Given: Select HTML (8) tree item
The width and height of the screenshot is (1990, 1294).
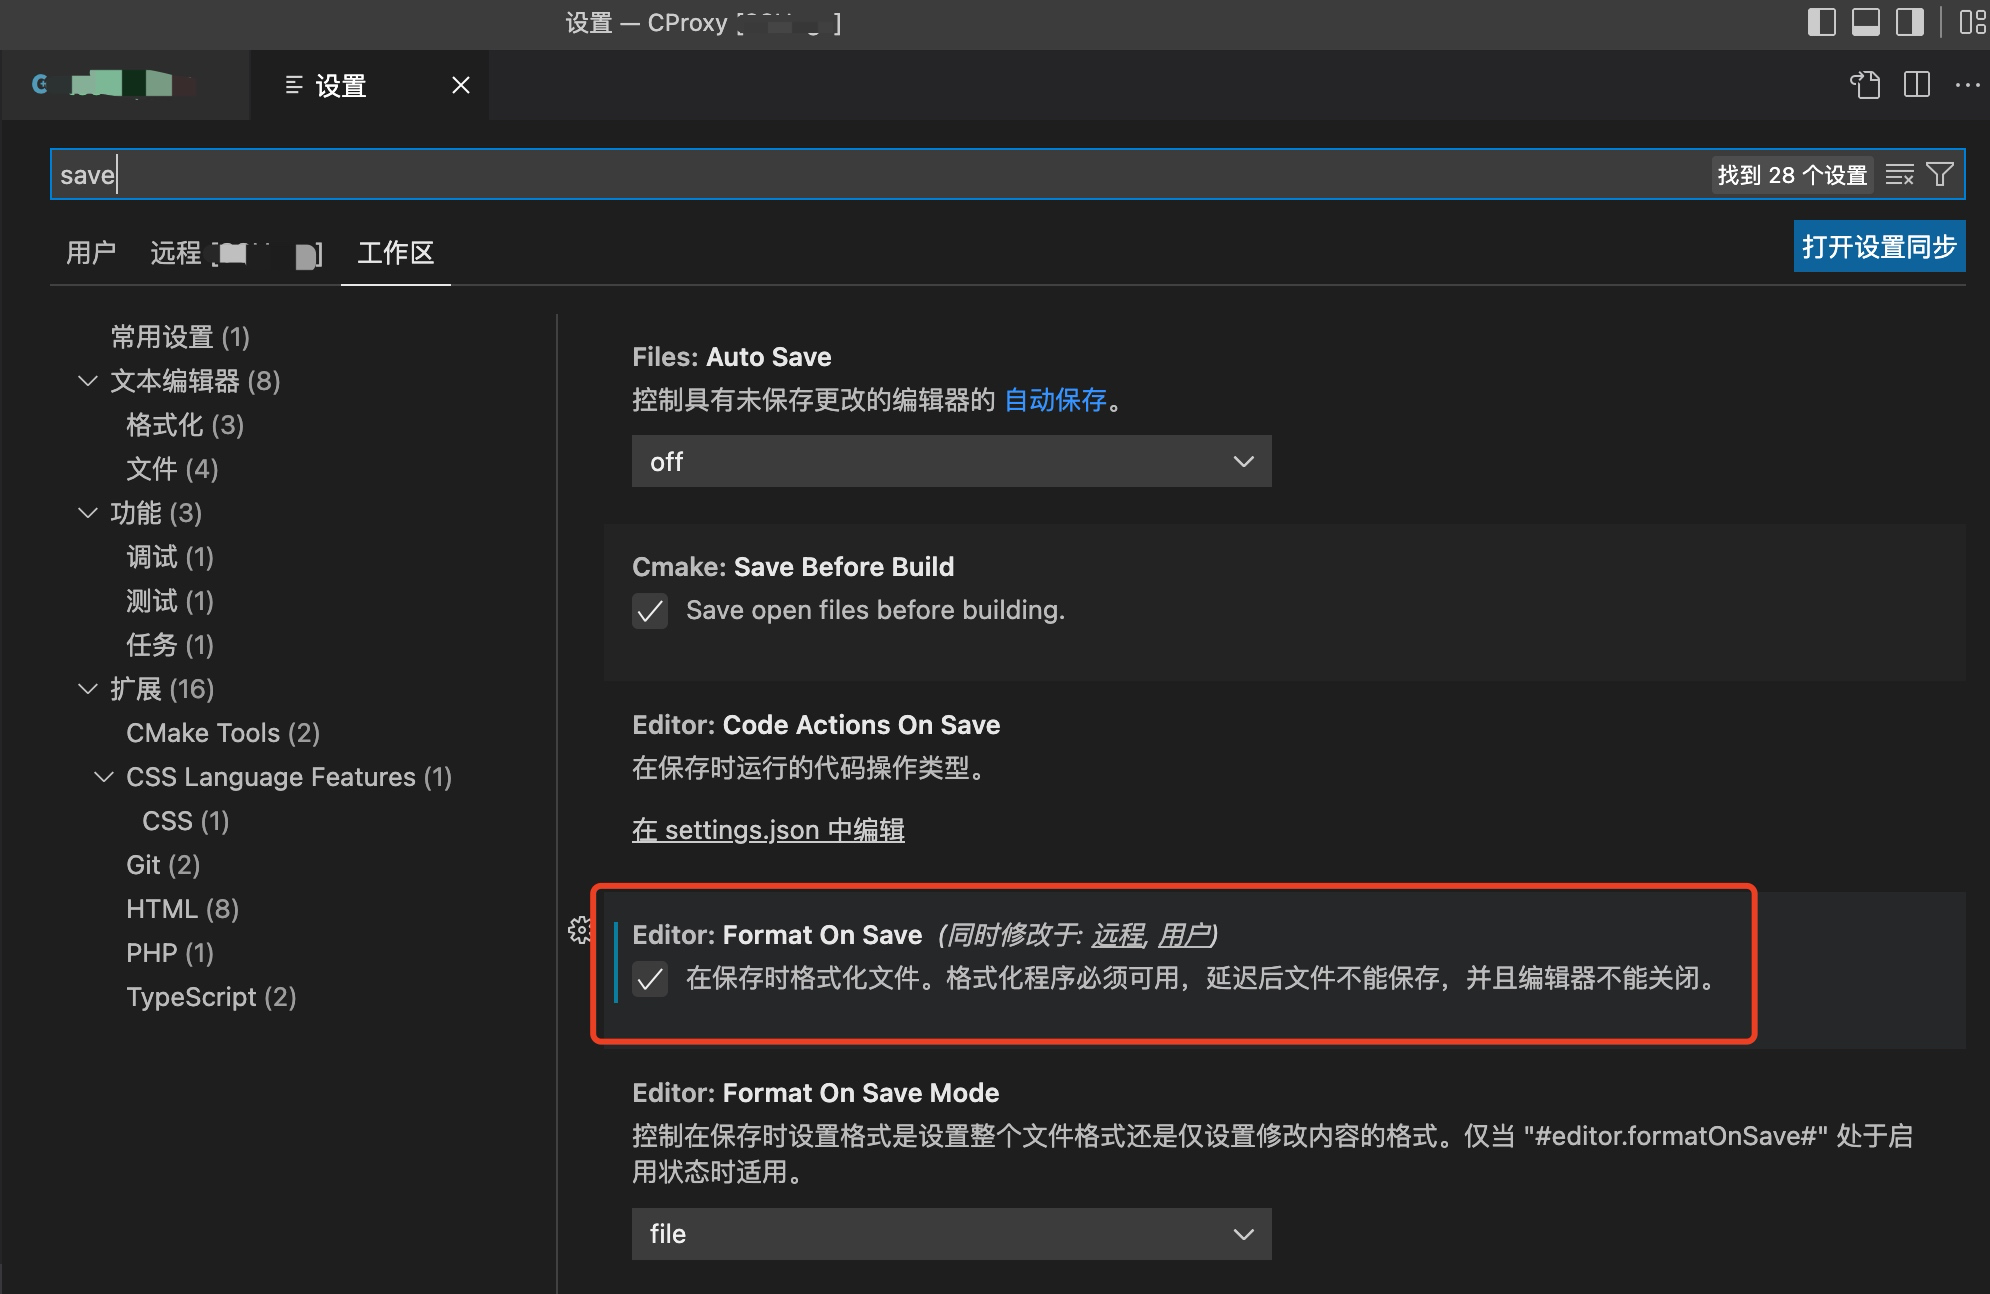Looking at the screenshot, I should point(182,909).
